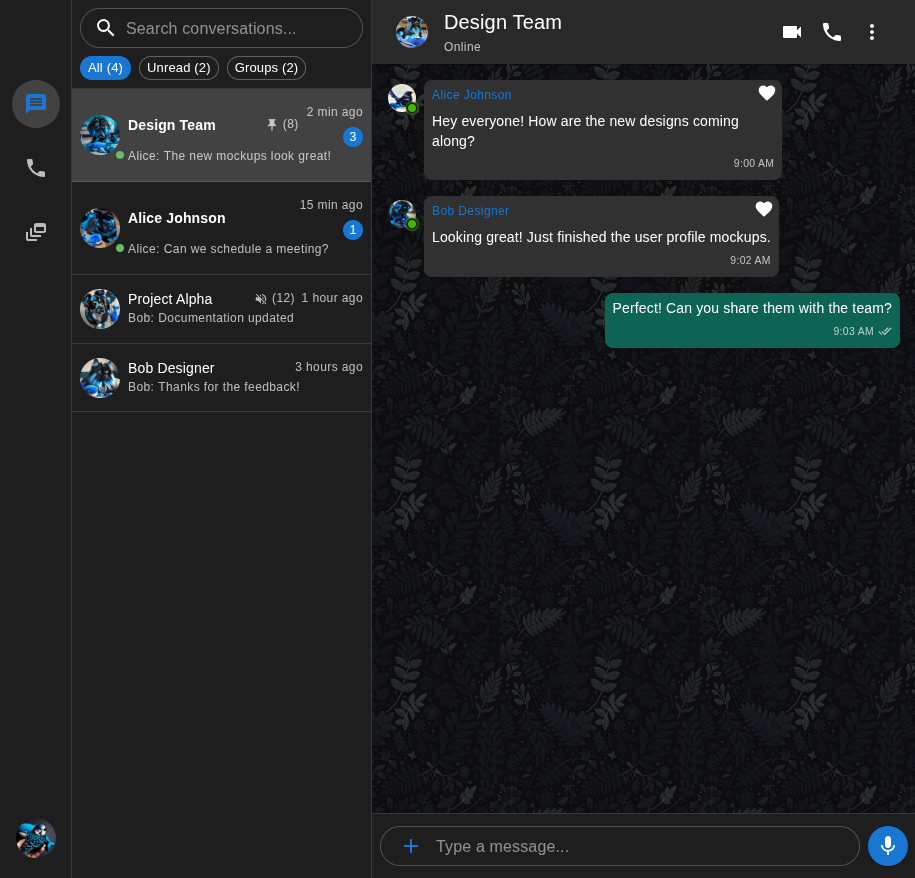Screen dimensions: 915x878
Task: Click the attachment plus icon
Action: click(x=411, y=846)
